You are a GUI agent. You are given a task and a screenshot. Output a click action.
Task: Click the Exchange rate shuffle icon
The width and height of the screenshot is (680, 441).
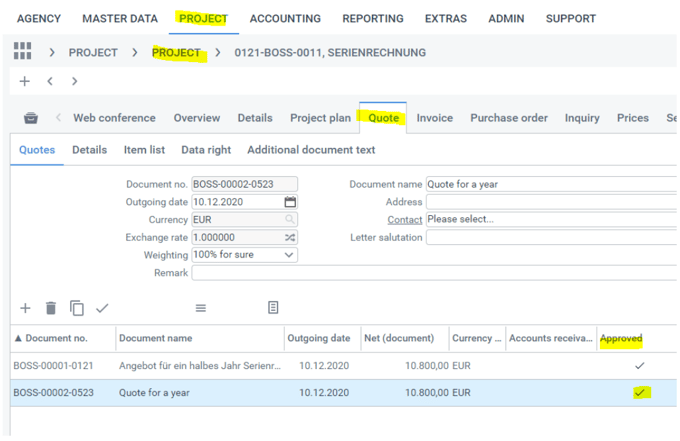pos(290,237)
